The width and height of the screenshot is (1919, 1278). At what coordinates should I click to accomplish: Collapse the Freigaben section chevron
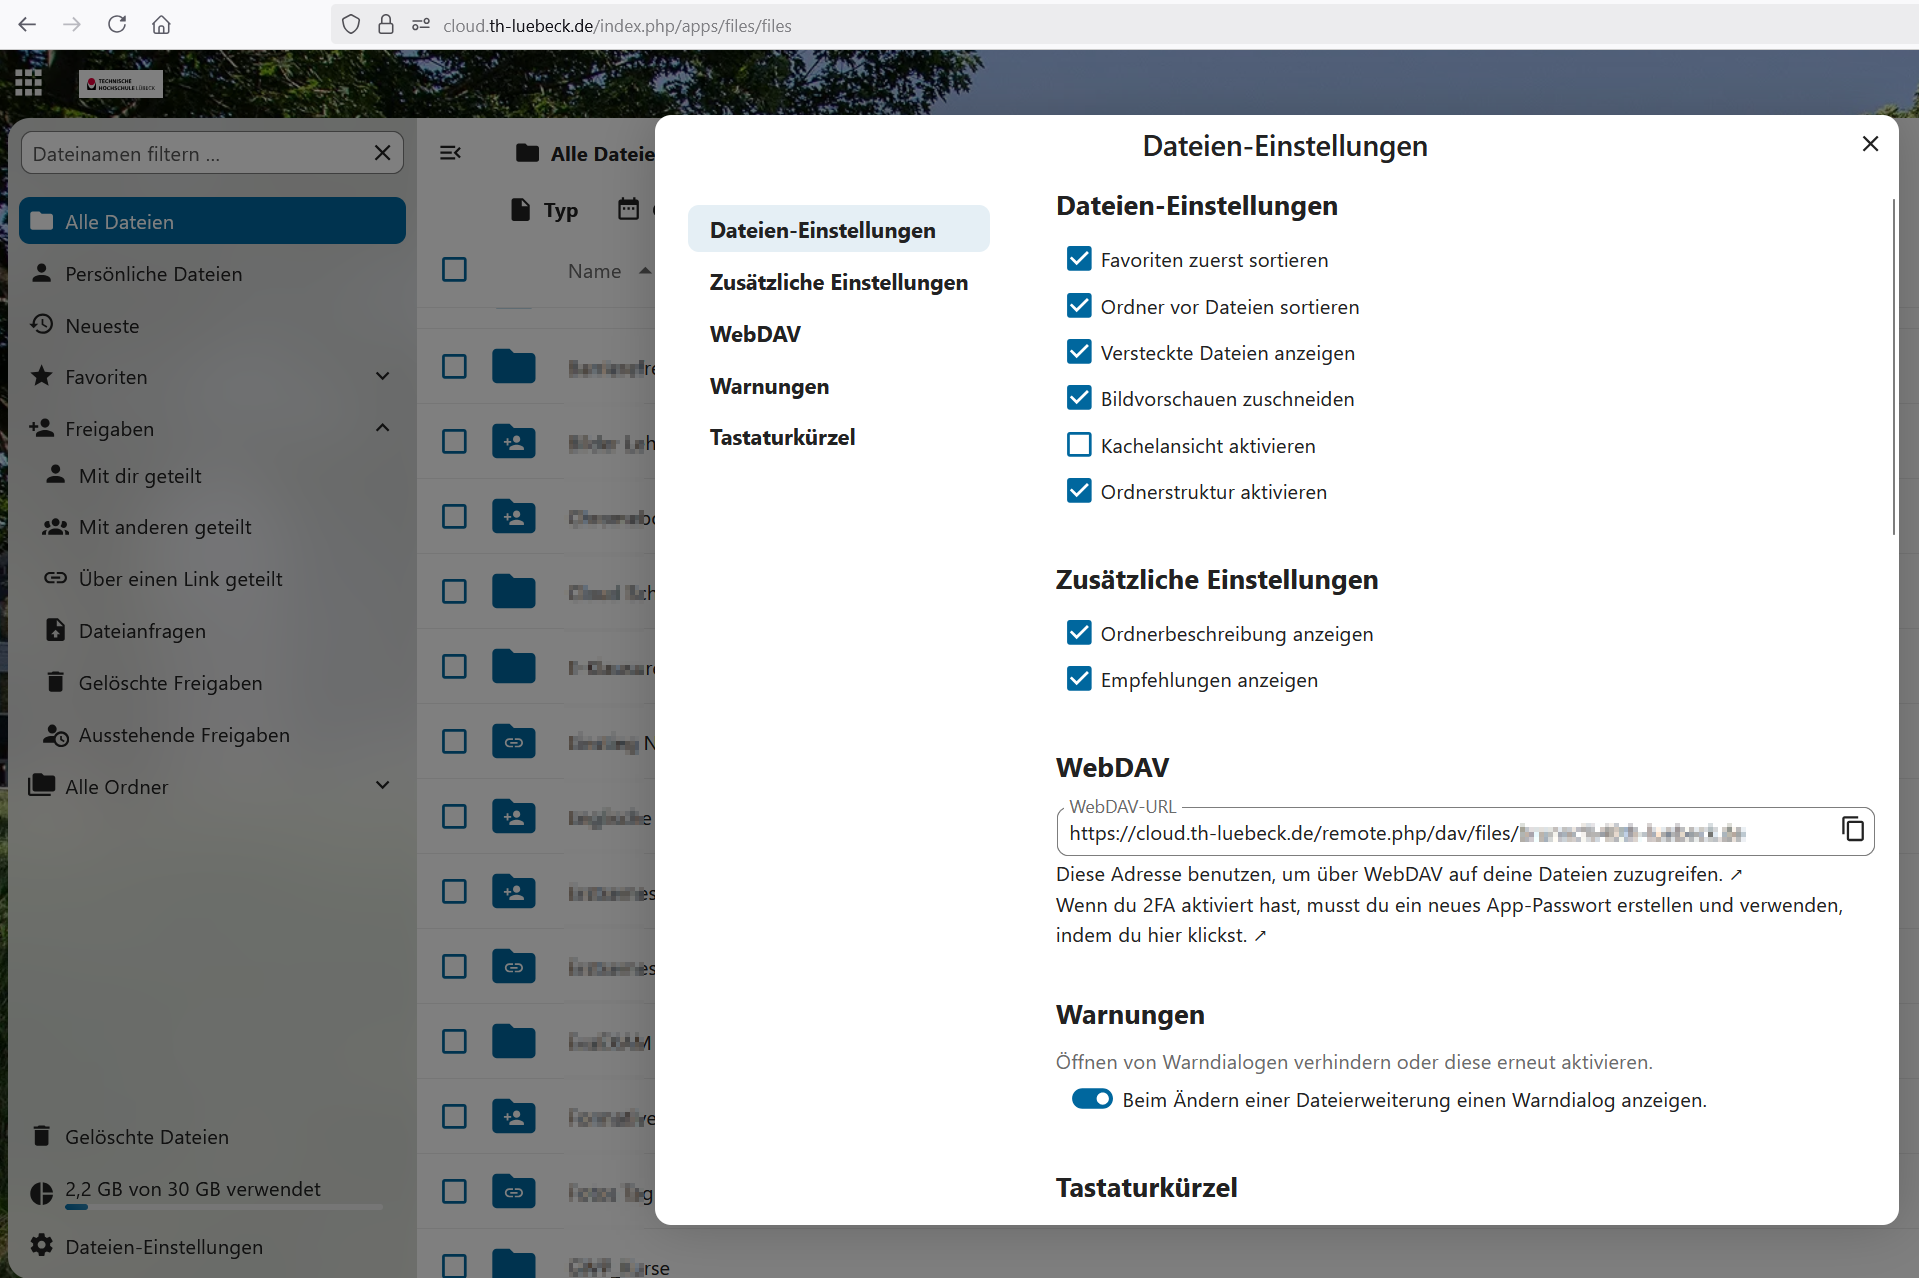coord(382,428)
